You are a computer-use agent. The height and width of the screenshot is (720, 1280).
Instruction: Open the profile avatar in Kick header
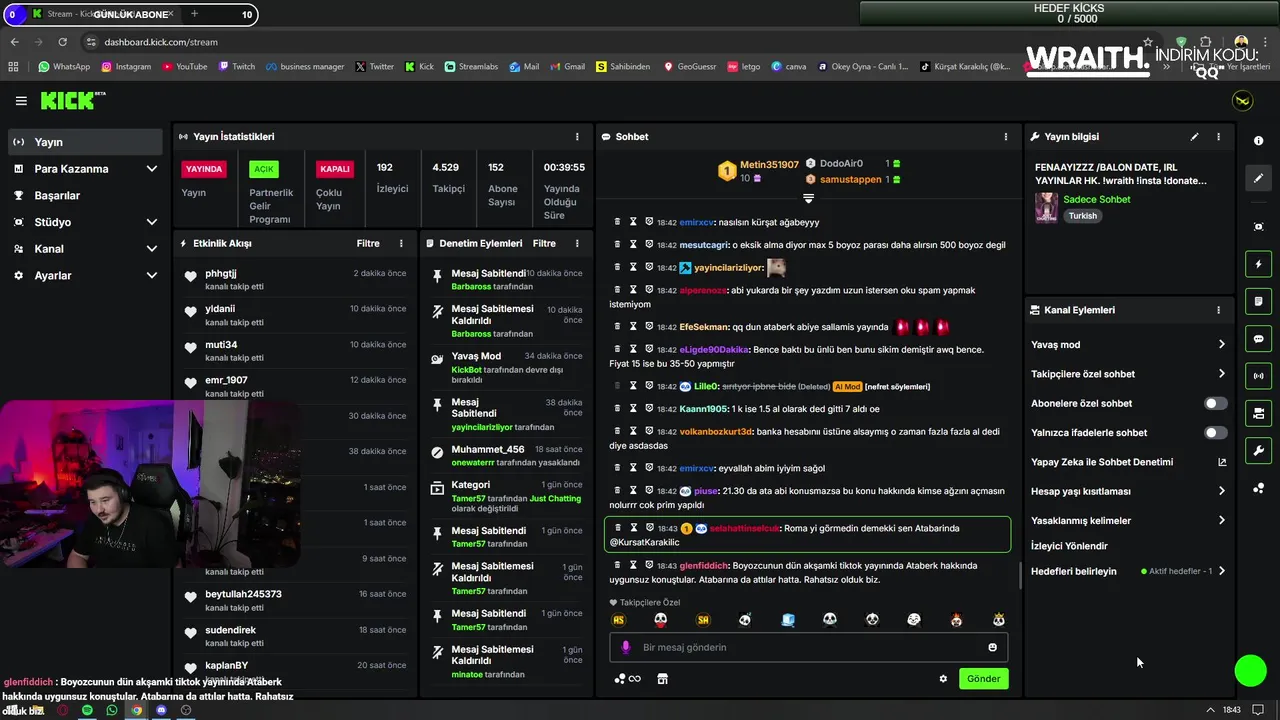[x=1242, y=101]
